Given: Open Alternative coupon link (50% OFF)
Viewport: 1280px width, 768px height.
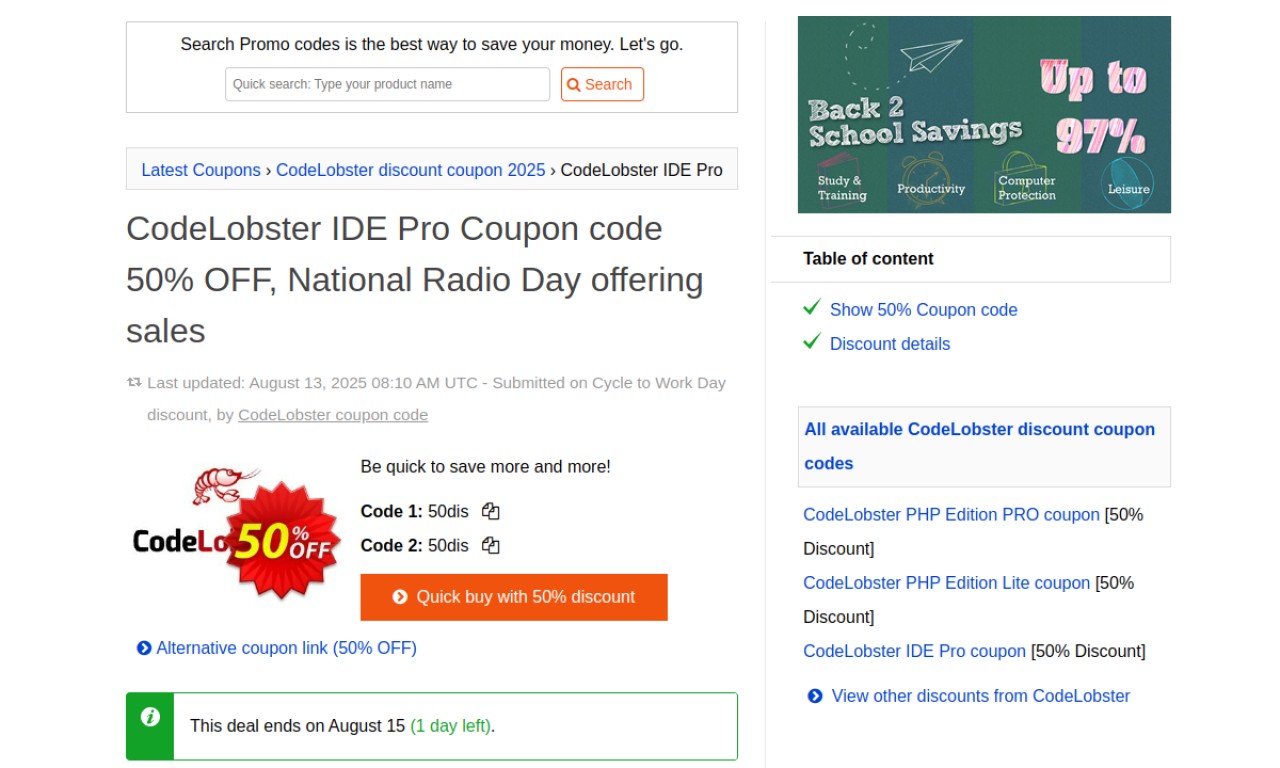Looking at the screenshot, I should (x=286, y=648).
